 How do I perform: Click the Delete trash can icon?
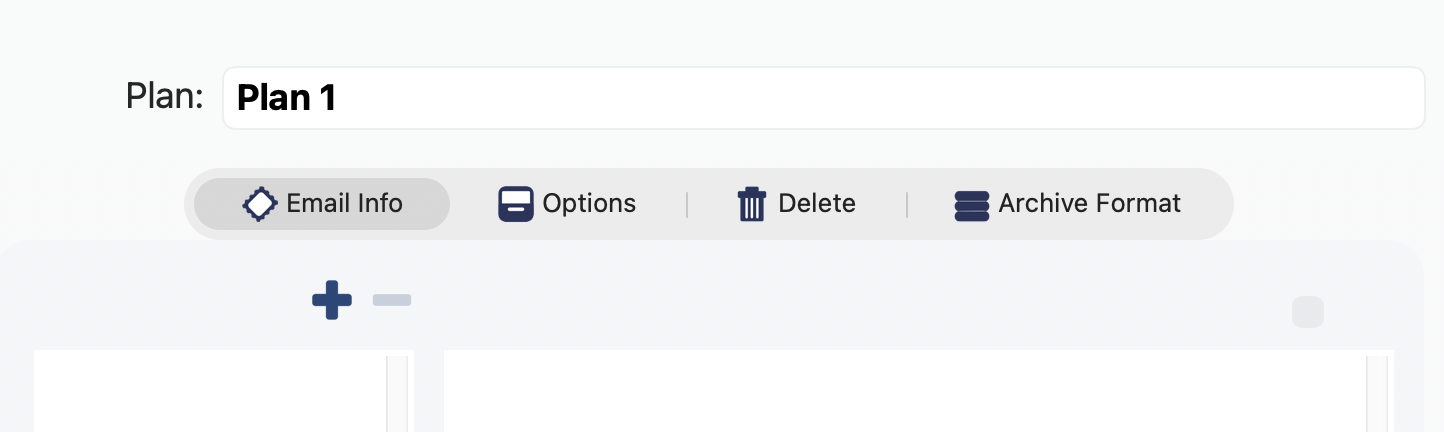coord(751,204)
